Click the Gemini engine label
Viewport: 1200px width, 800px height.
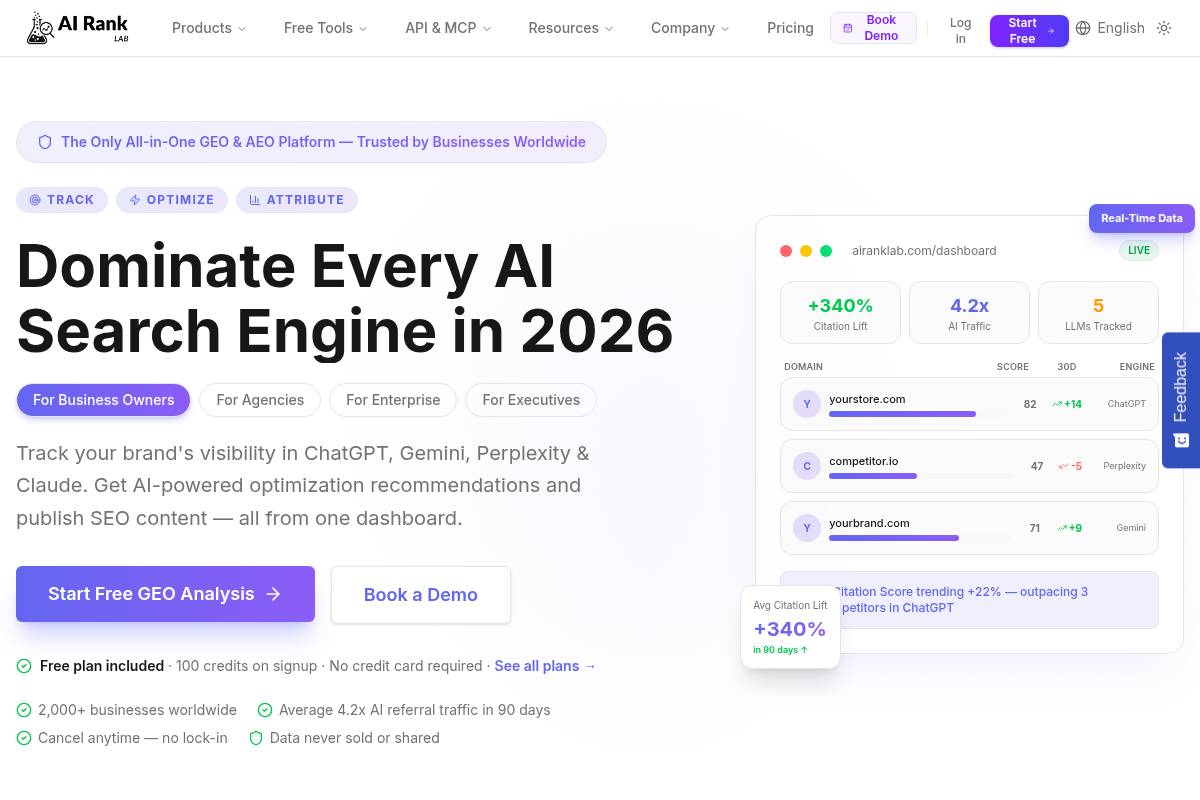[1131, 528]
